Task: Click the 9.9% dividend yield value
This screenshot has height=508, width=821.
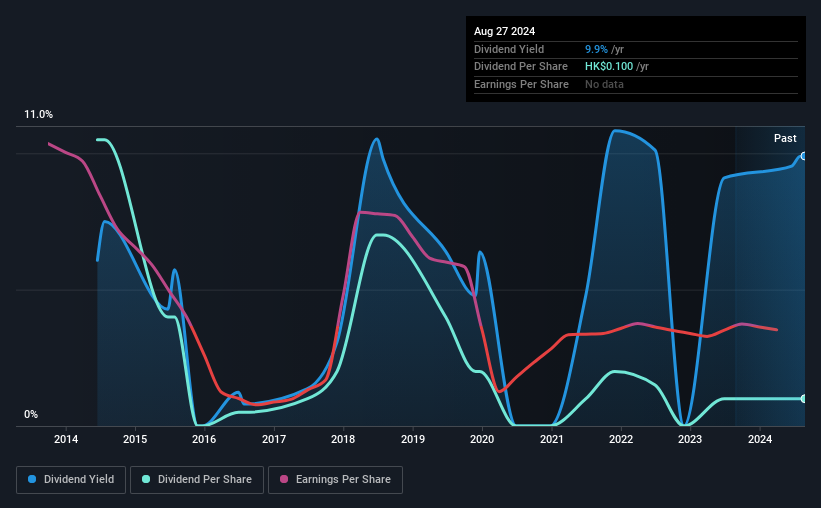Action: pos(596,49)
